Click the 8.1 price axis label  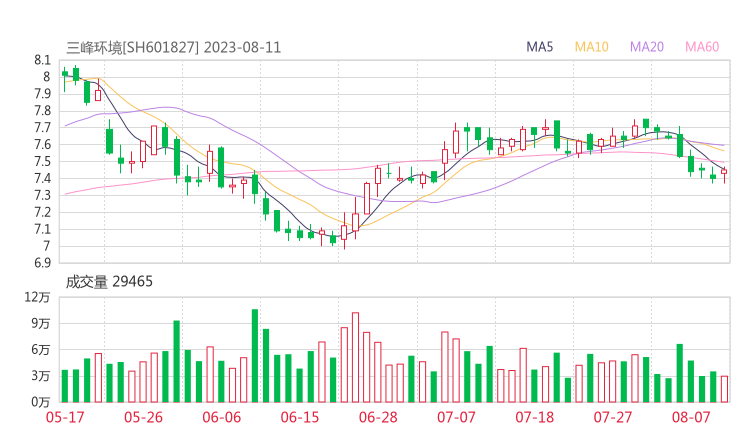(x=42, y=60)
